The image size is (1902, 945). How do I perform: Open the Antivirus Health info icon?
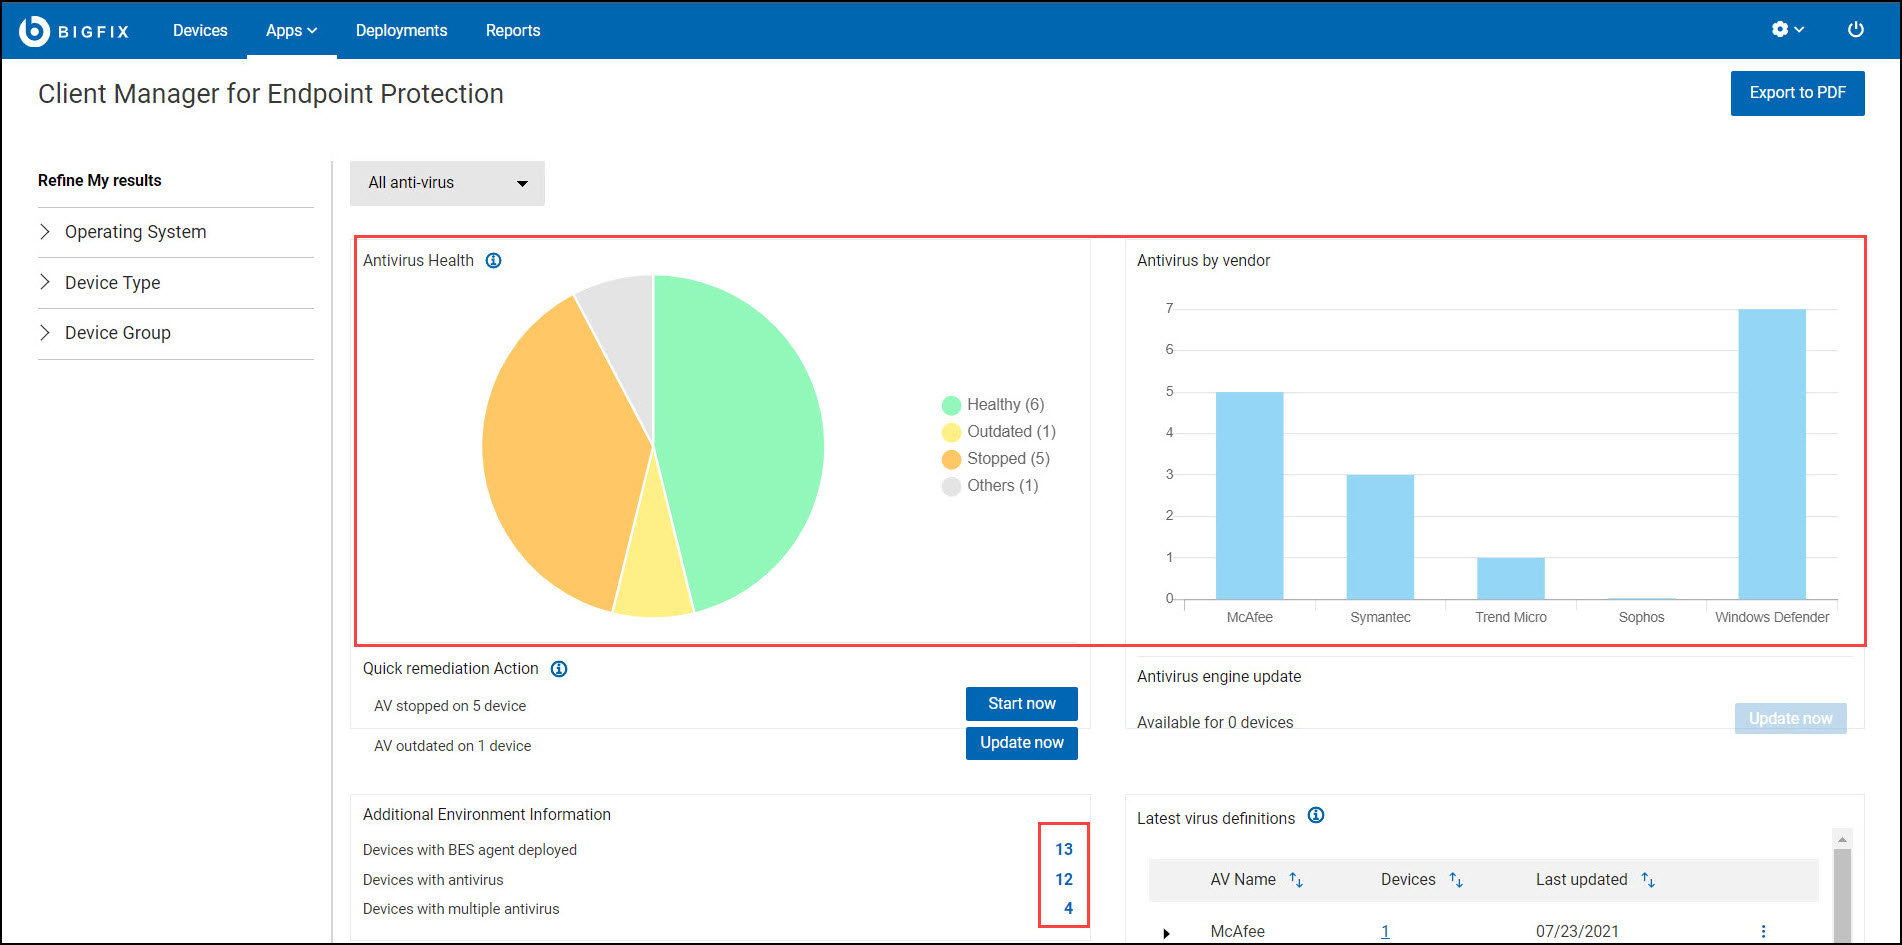[x=493, y=261]
